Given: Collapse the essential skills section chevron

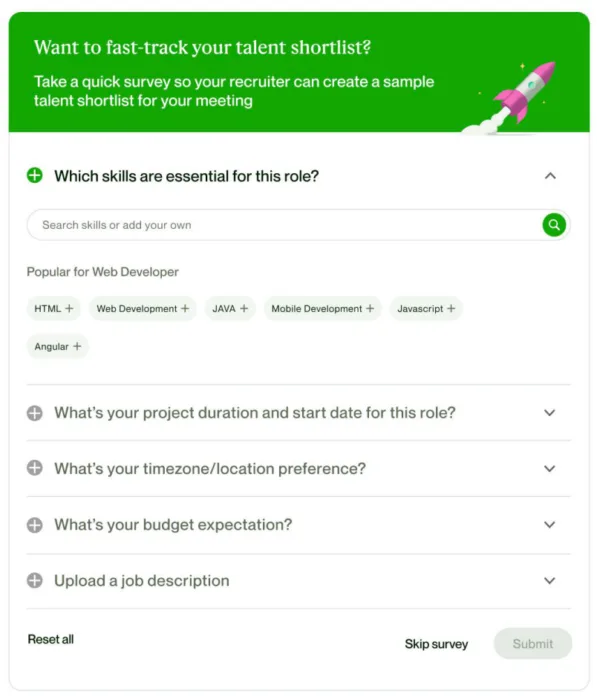Looking at the screenshot, I should click(x=550, y=176).
